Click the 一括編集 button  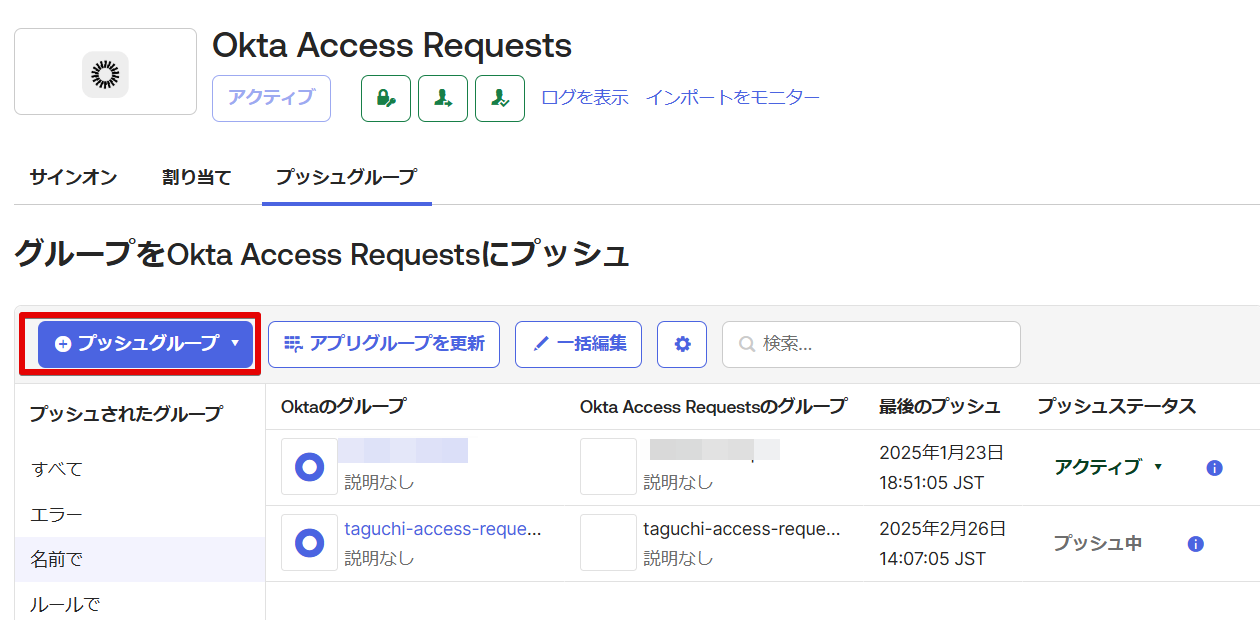(578, 344)
